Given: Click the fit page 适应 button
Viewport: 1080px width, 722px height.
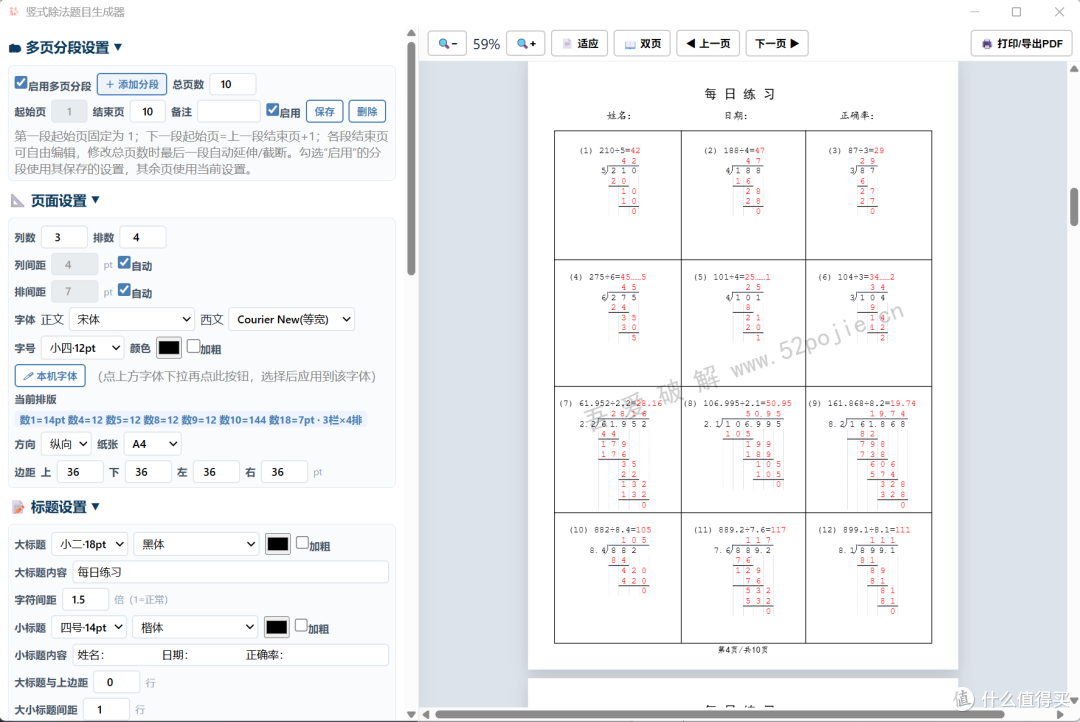Looking at the screenshot, I should tap(580, 43).
